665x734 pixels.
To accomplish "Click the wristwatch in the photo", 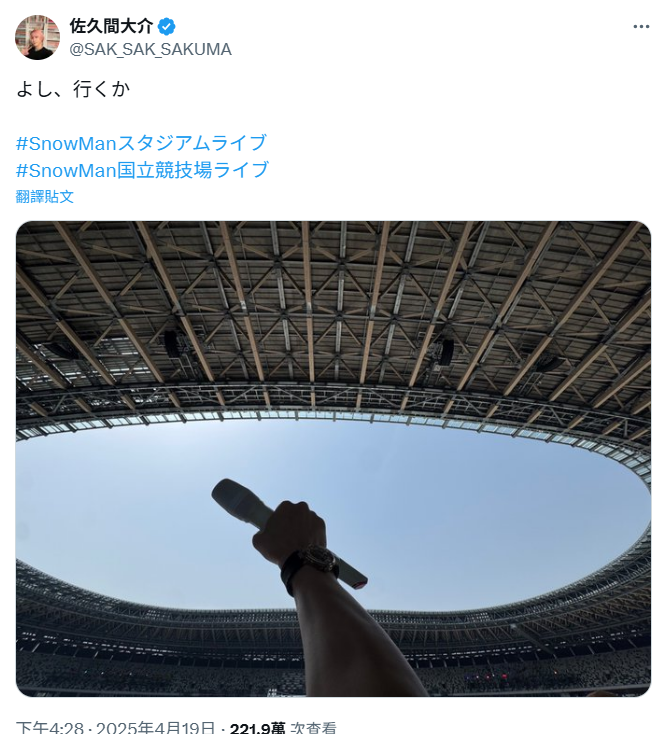I will (x=313, y=565).
